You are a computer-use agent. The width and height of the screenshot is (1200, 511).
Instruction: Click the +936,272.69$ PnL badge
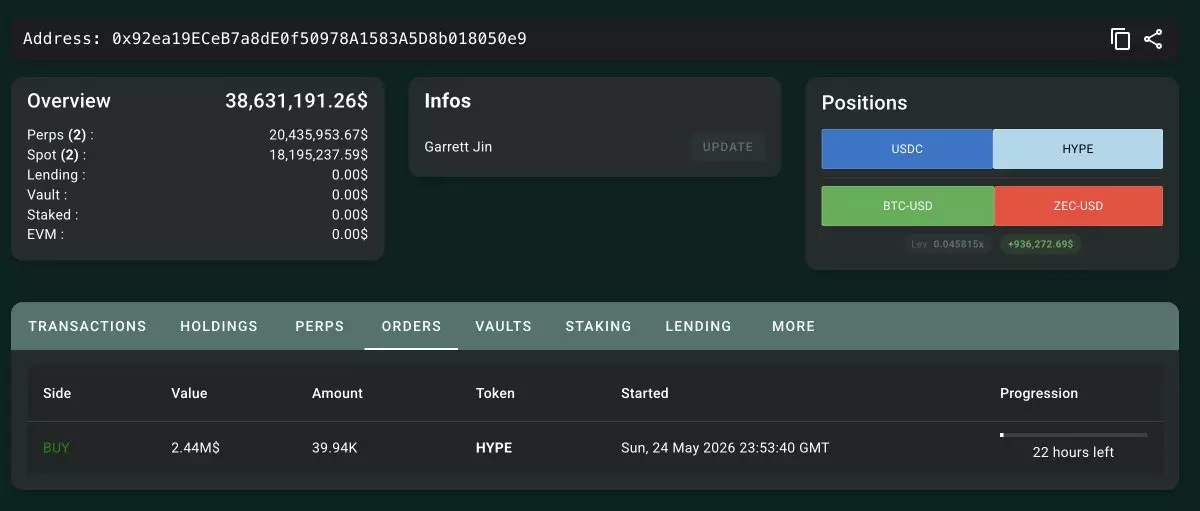point(1040,244)
